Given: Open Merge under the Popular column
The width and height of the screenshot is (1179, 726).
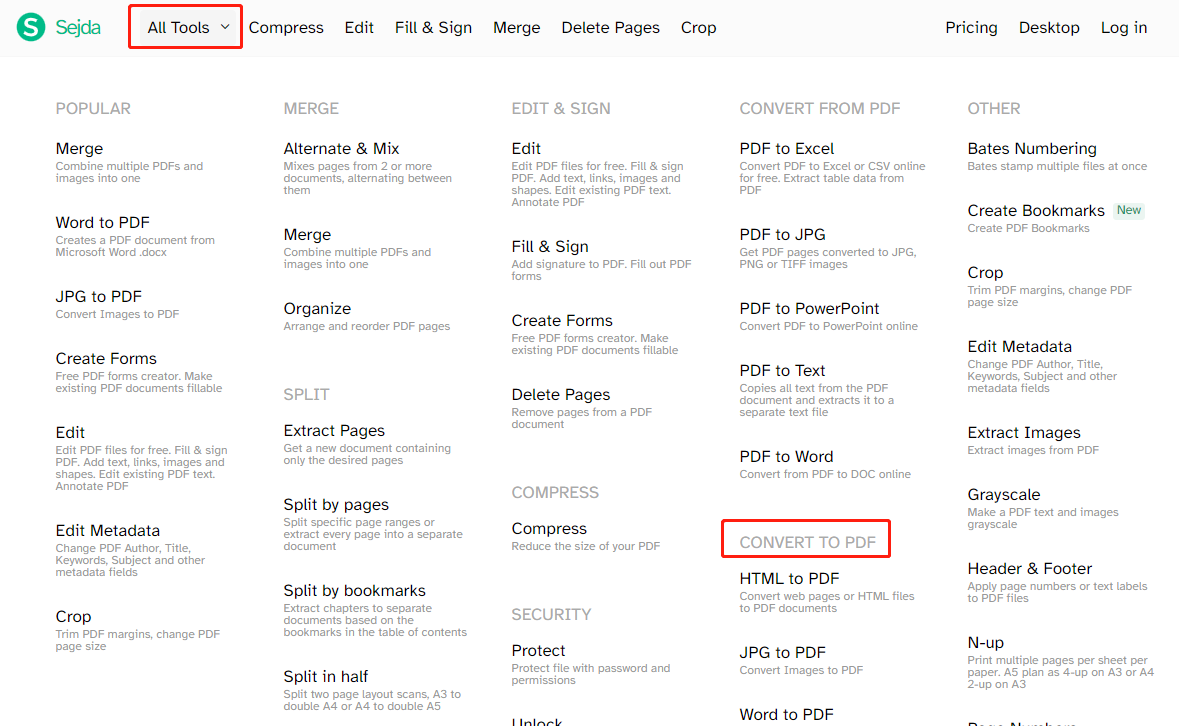Looking at the screenshot, I should (x=79, y=149).
